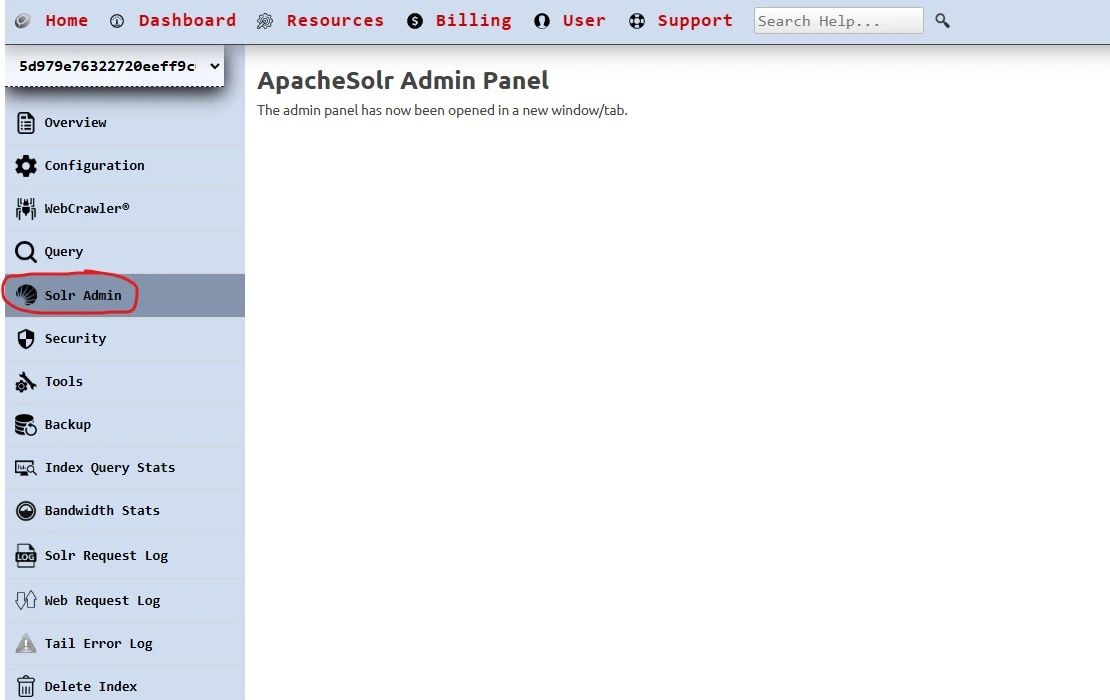The width and height of the screenshot is (1110, 700).
Task: Open the Web Request Log
Action: tap(102, 601)
